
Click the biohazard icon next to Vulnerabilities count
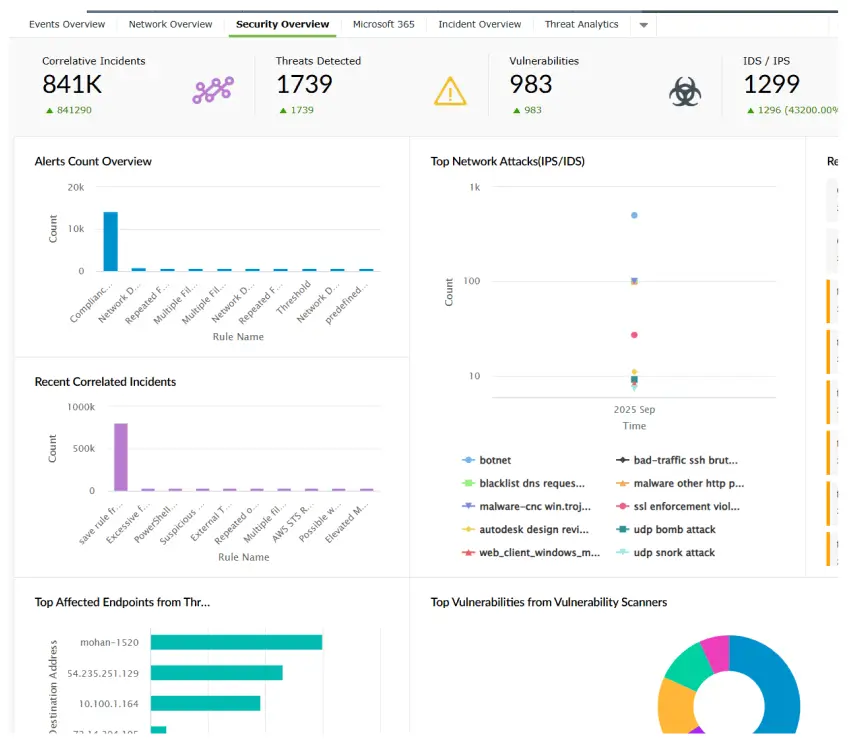click(685, 90)
